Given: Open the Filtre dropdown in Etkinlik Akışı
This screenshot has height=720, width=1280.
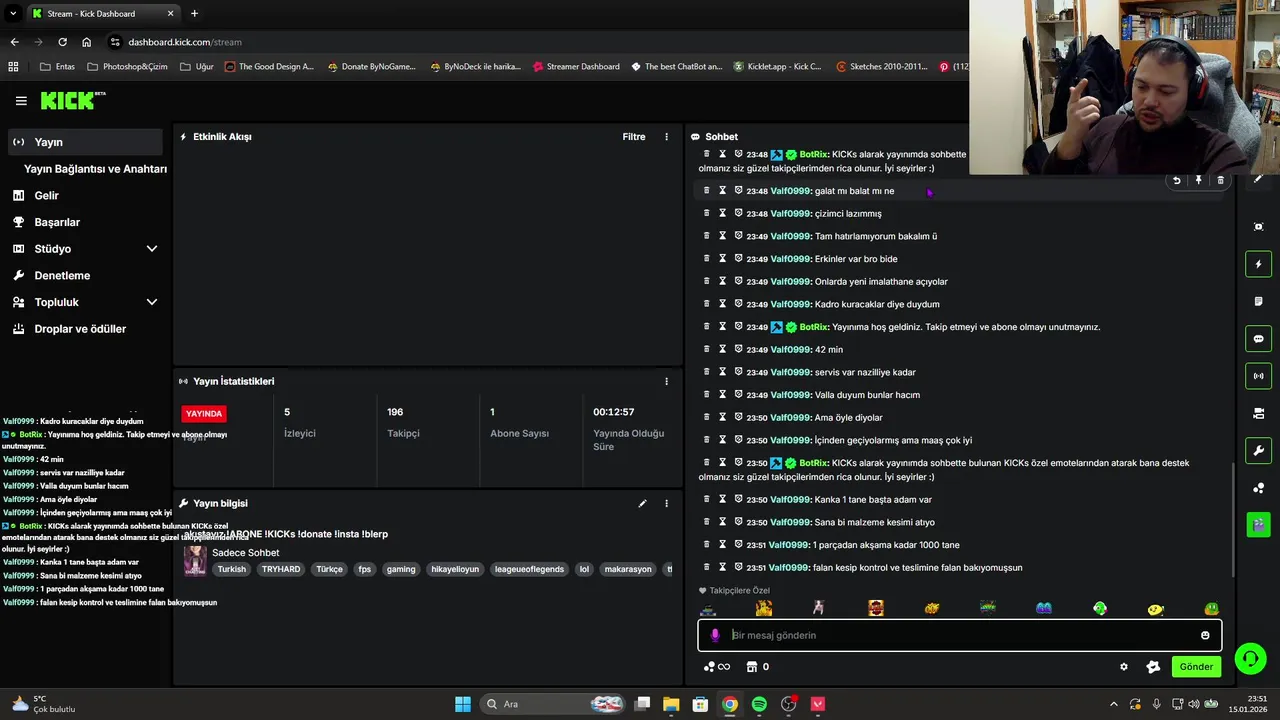Looking at the screenshot, I should click(634, 137).
